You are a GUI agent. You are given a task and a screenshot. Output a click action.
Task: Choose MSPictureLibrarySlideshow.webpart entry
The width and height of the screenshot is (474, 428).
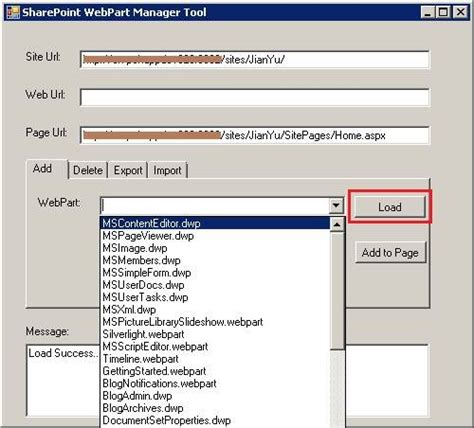[215, 322]
